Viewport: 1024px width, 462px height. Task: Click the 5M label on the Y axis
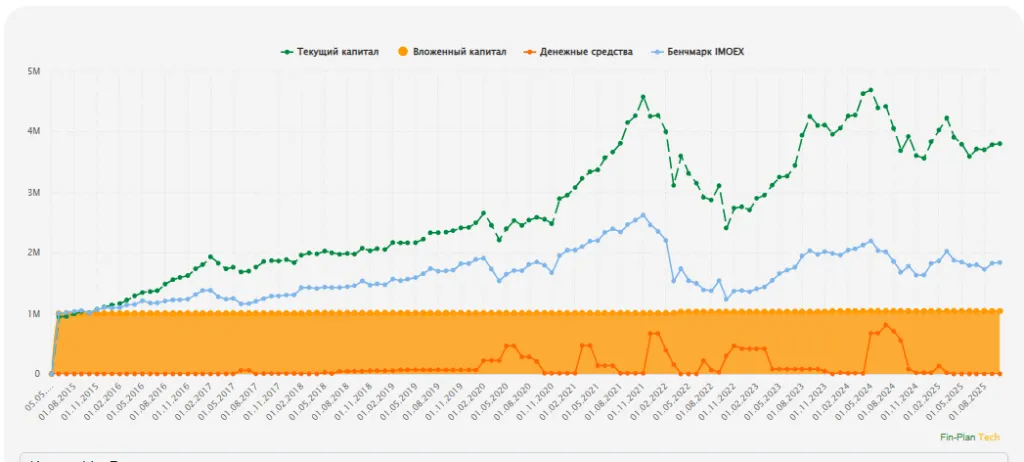[33, 71]
